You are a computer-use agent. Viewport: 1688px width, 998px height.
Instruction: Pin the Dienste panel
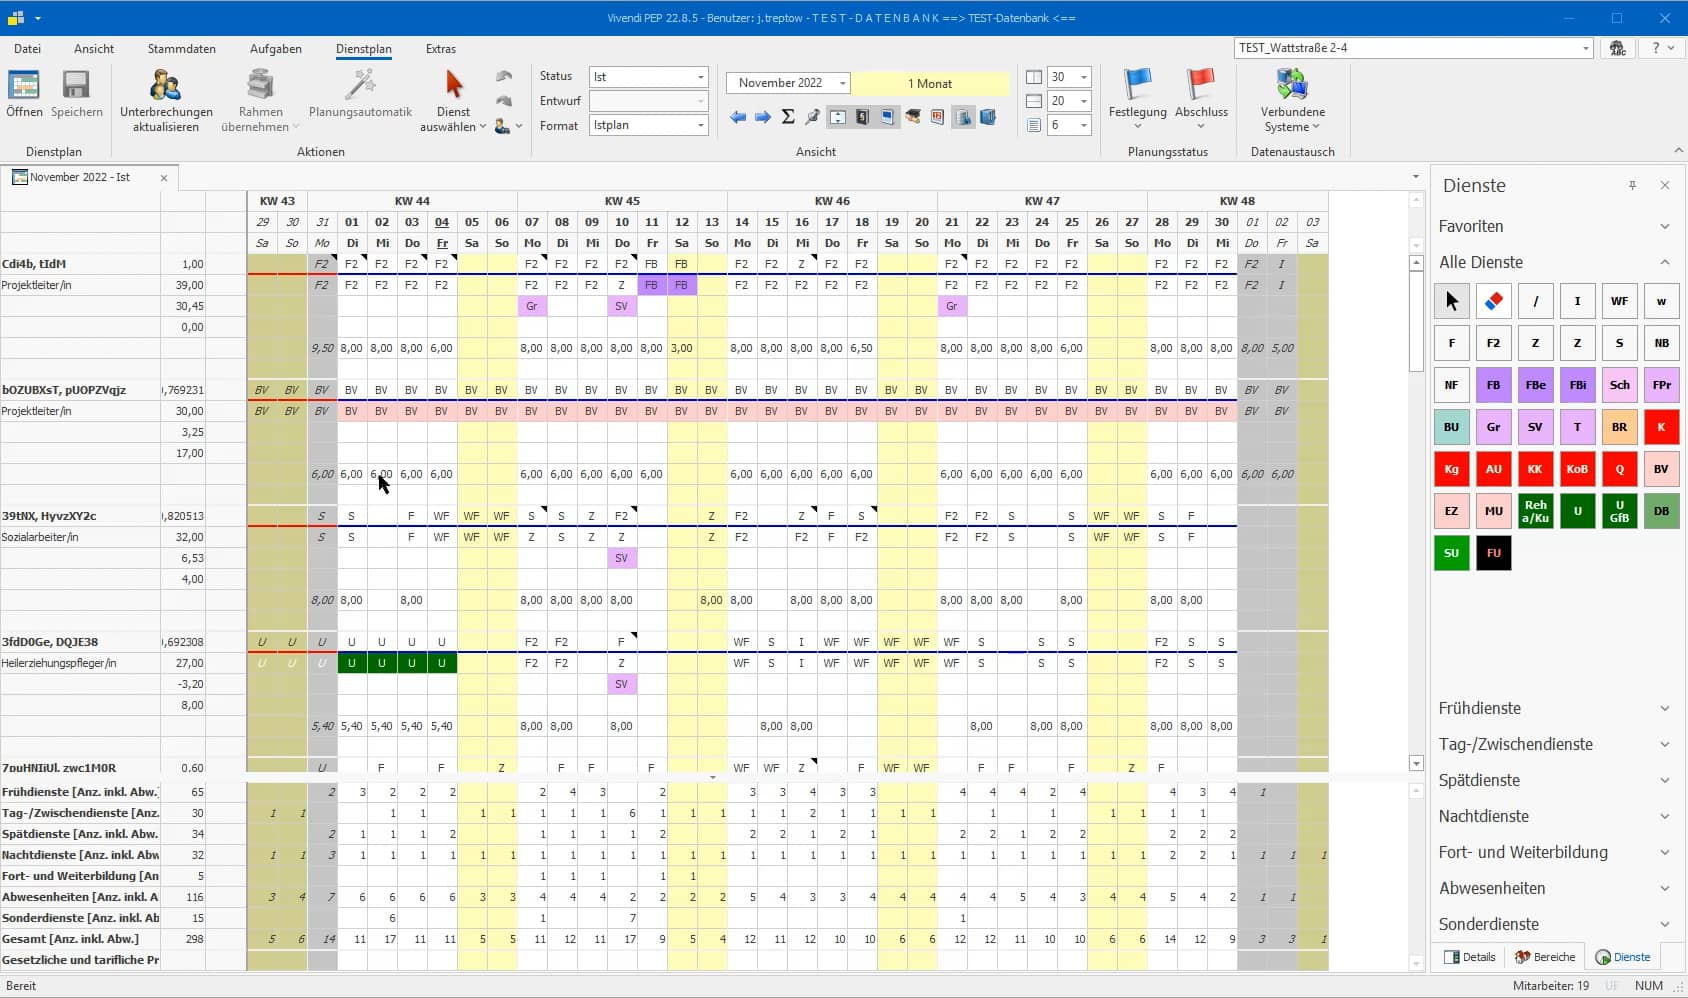[x=1632, y=185]
